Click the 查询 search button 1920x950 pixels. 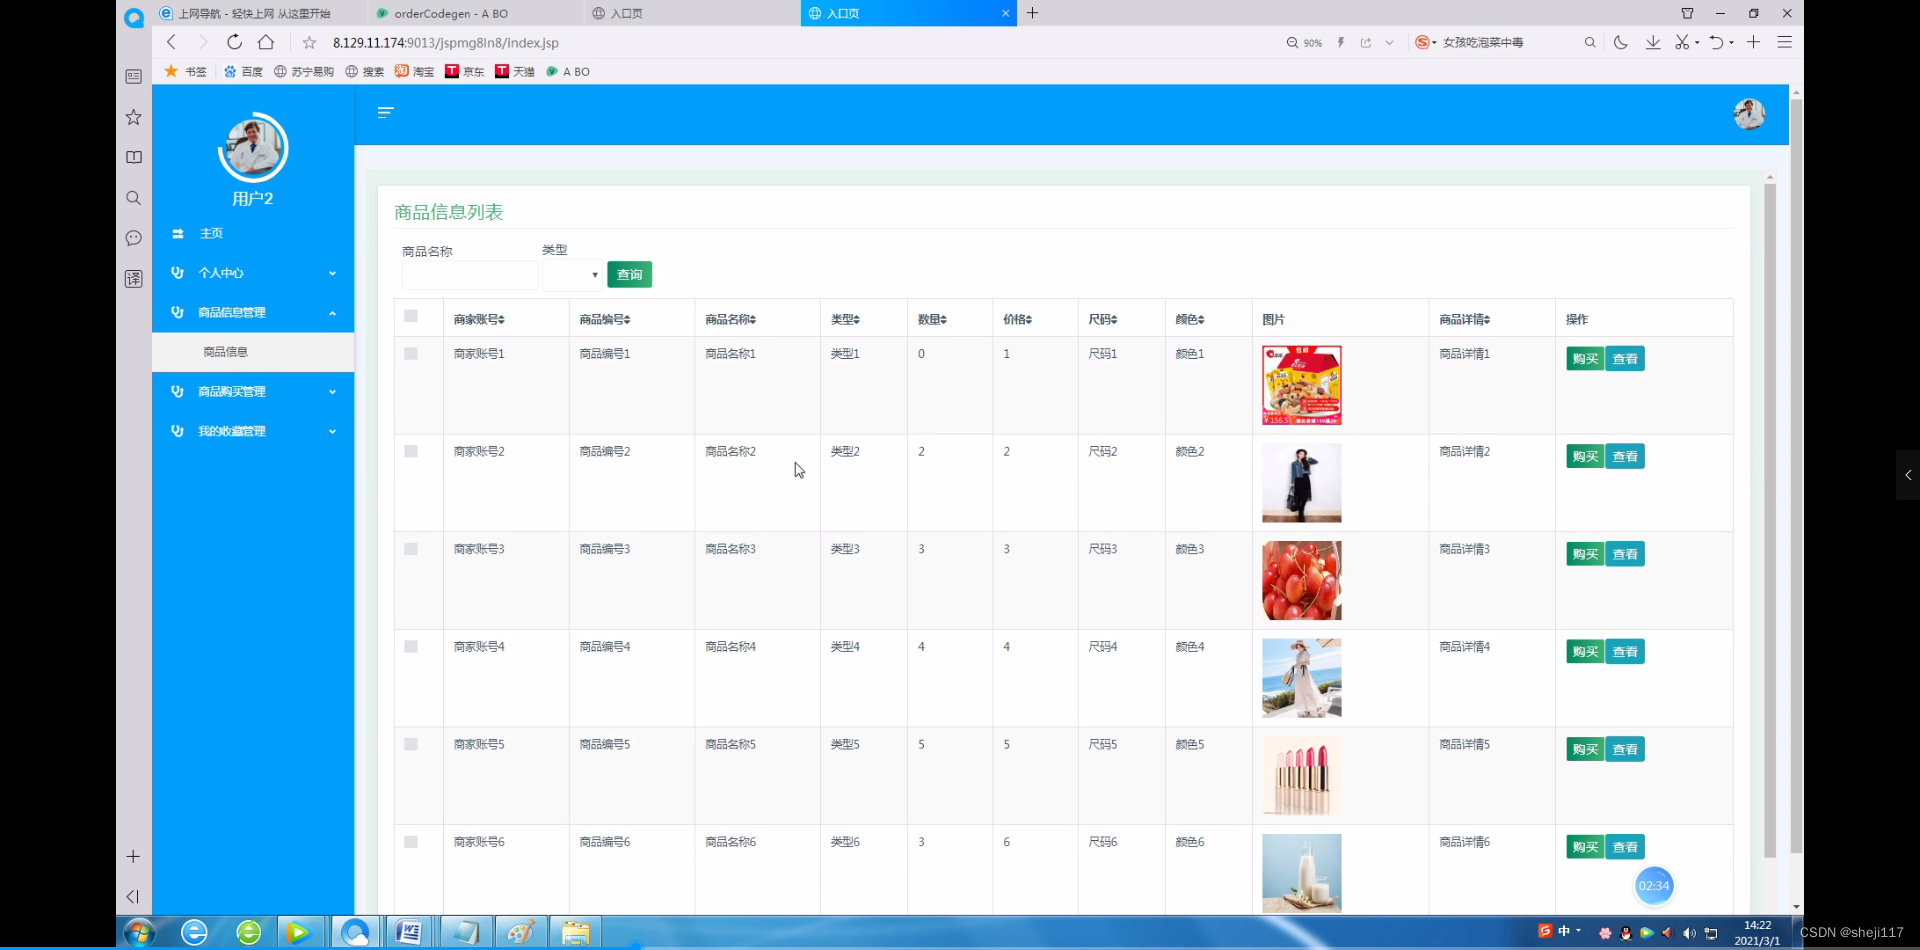click(x=629, y=274)
